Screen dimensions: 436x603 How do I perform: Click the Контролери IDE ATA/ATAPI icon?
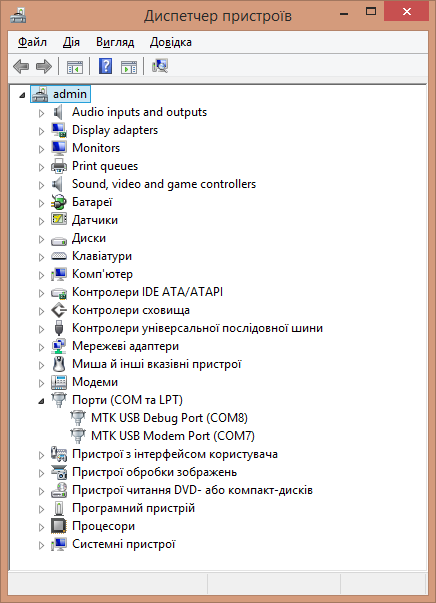tap(59, 293)
